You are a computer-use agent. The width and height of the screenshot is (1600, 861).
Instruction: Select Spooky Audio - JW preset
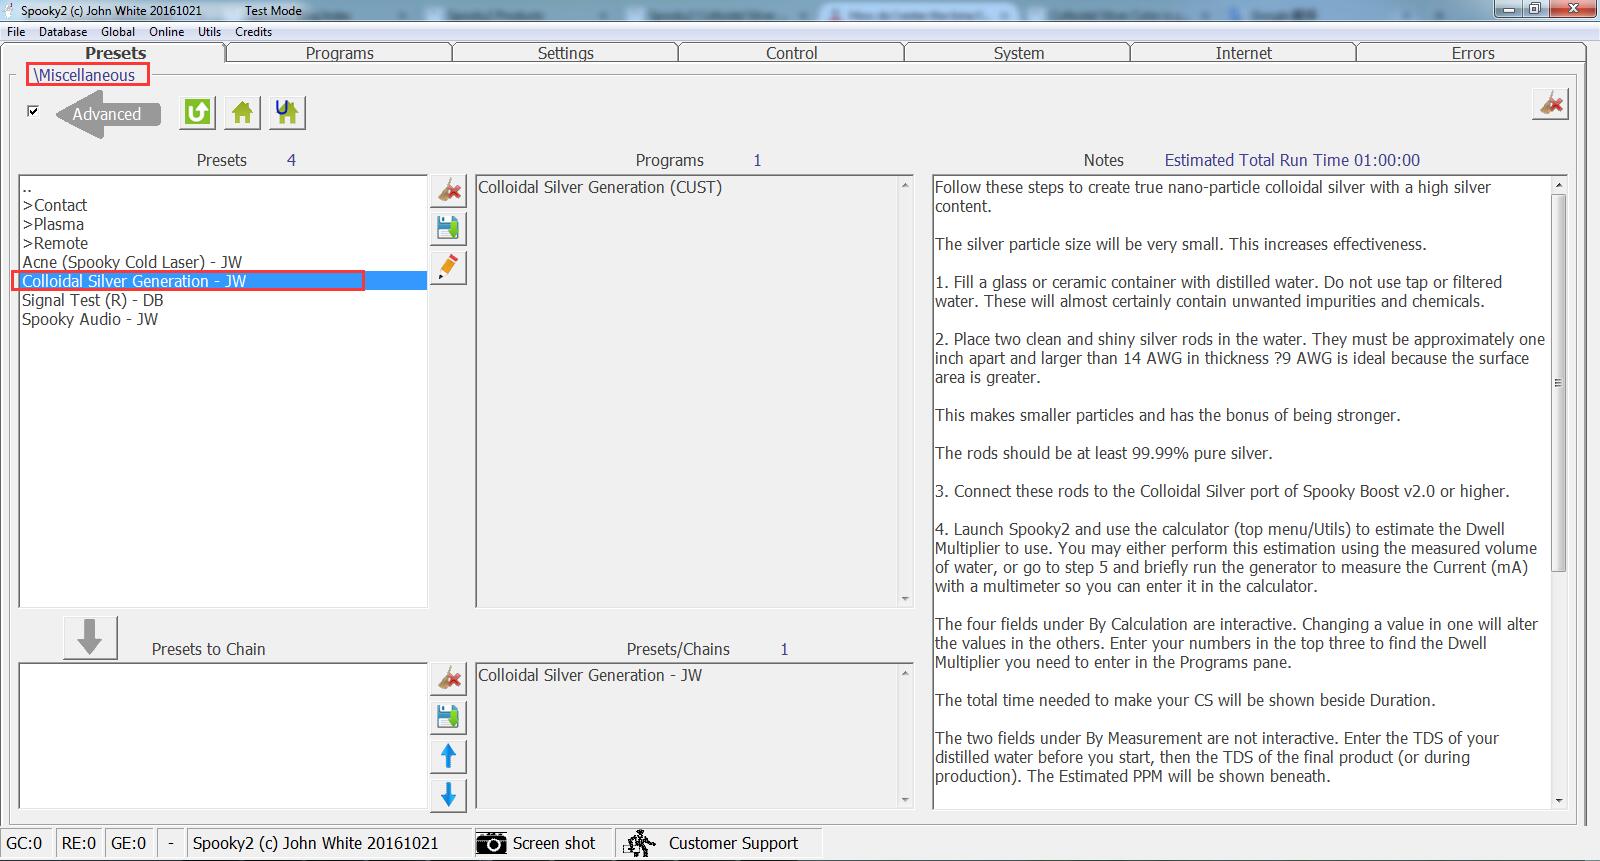[x=90, y=319]
